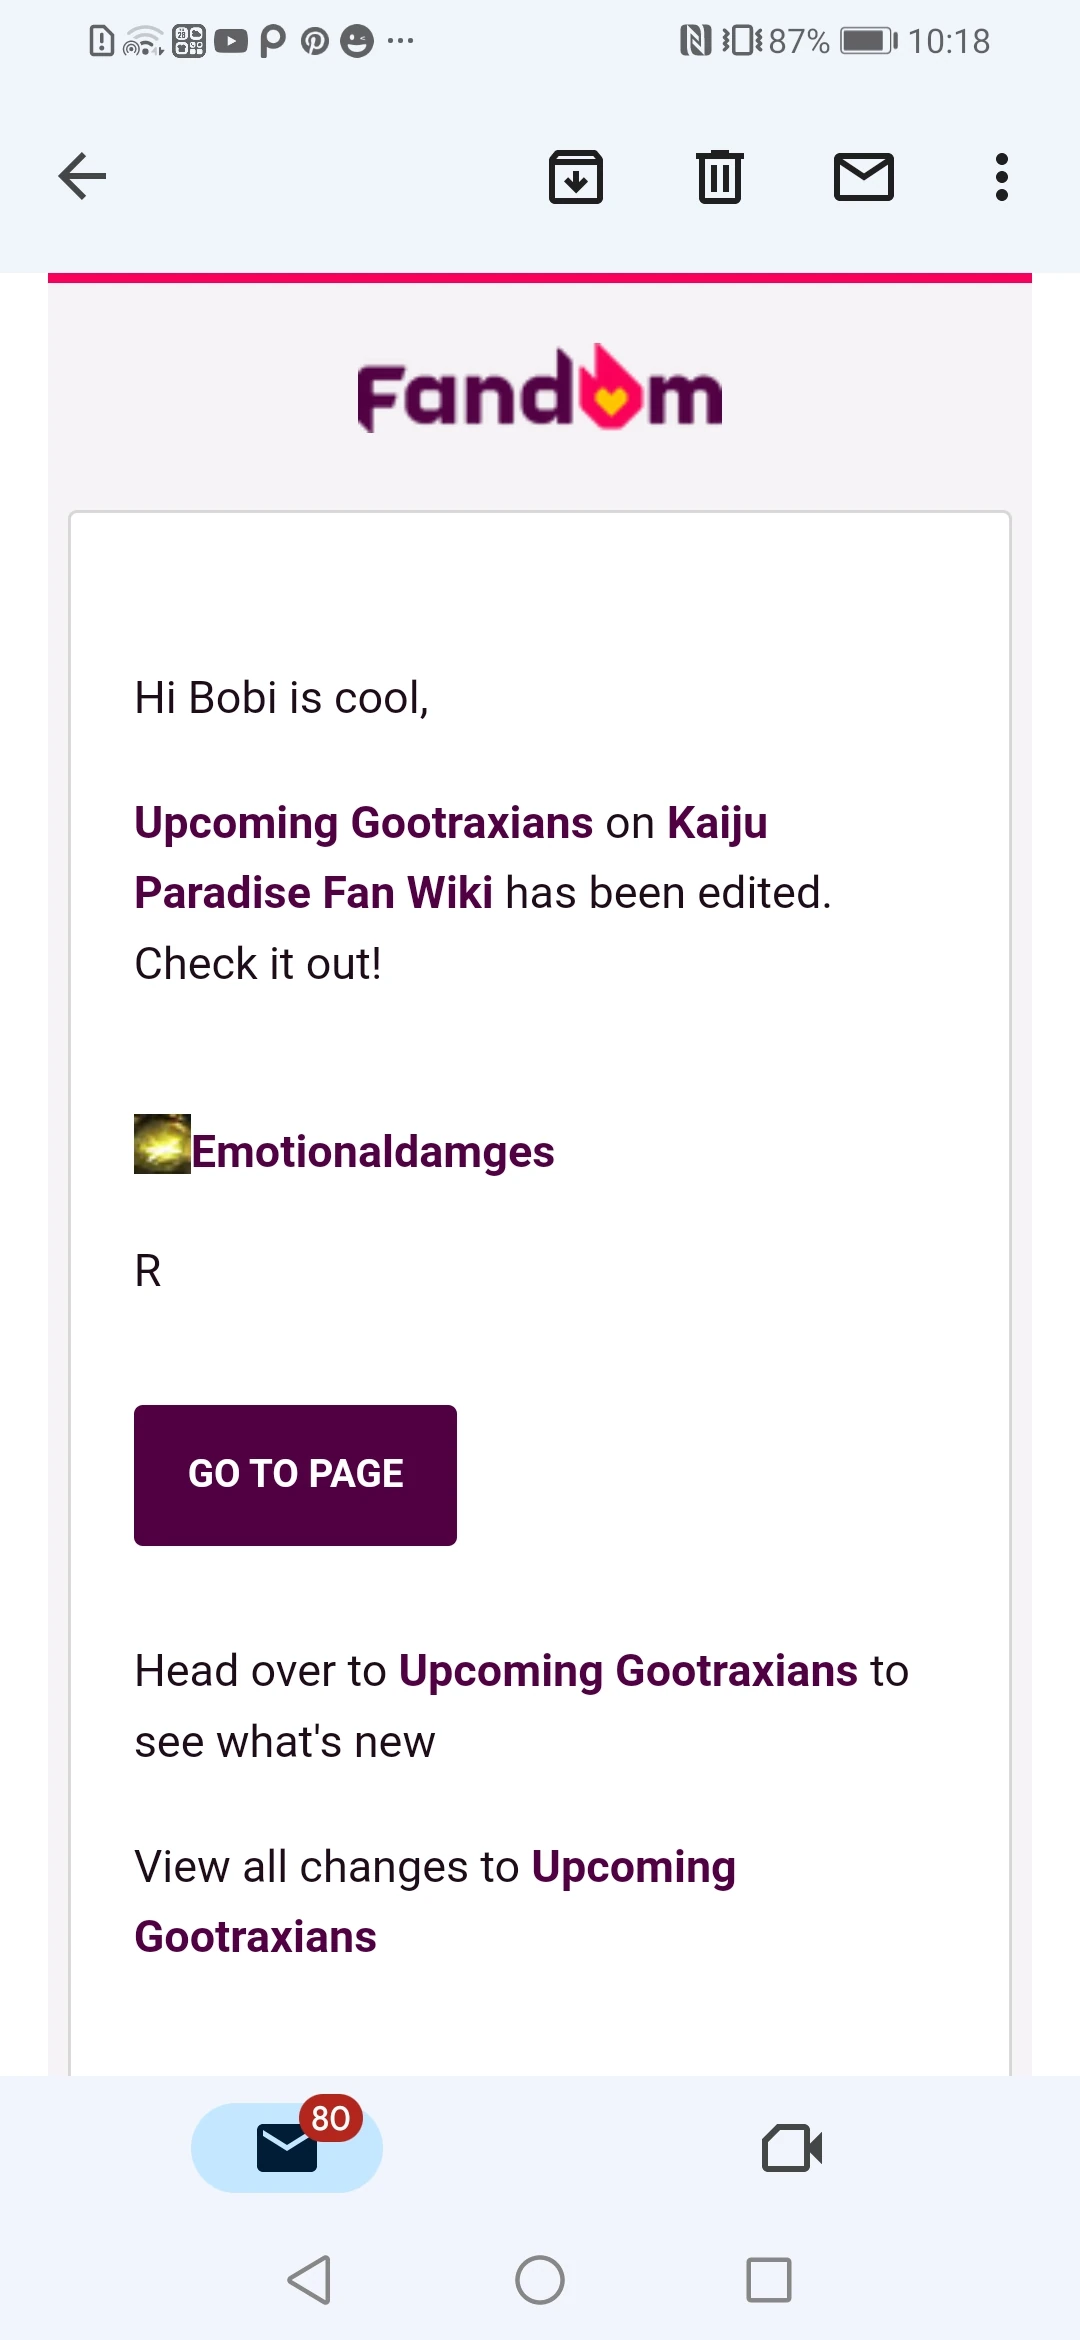Archive this email

pos(576,177)
